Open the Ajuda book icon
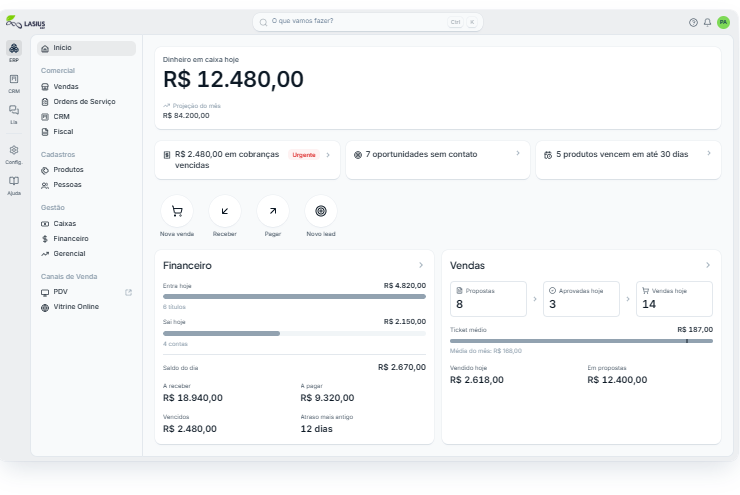This screenshot has height=495, width=740. pyautogui.click(x=14, y=181)
